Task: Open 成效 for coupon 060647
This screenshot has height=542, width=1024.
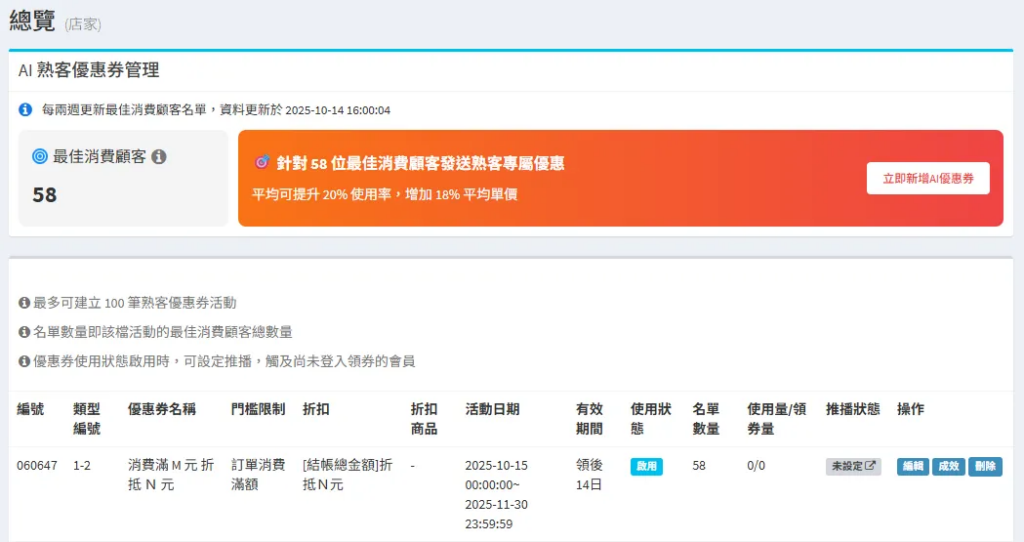Action: pos(948,466)
